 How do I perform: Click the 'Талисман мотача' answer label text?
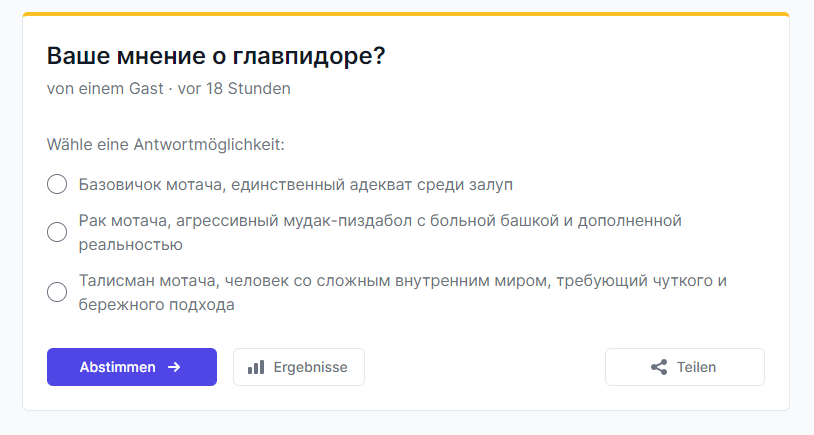[x=403, y=292]
